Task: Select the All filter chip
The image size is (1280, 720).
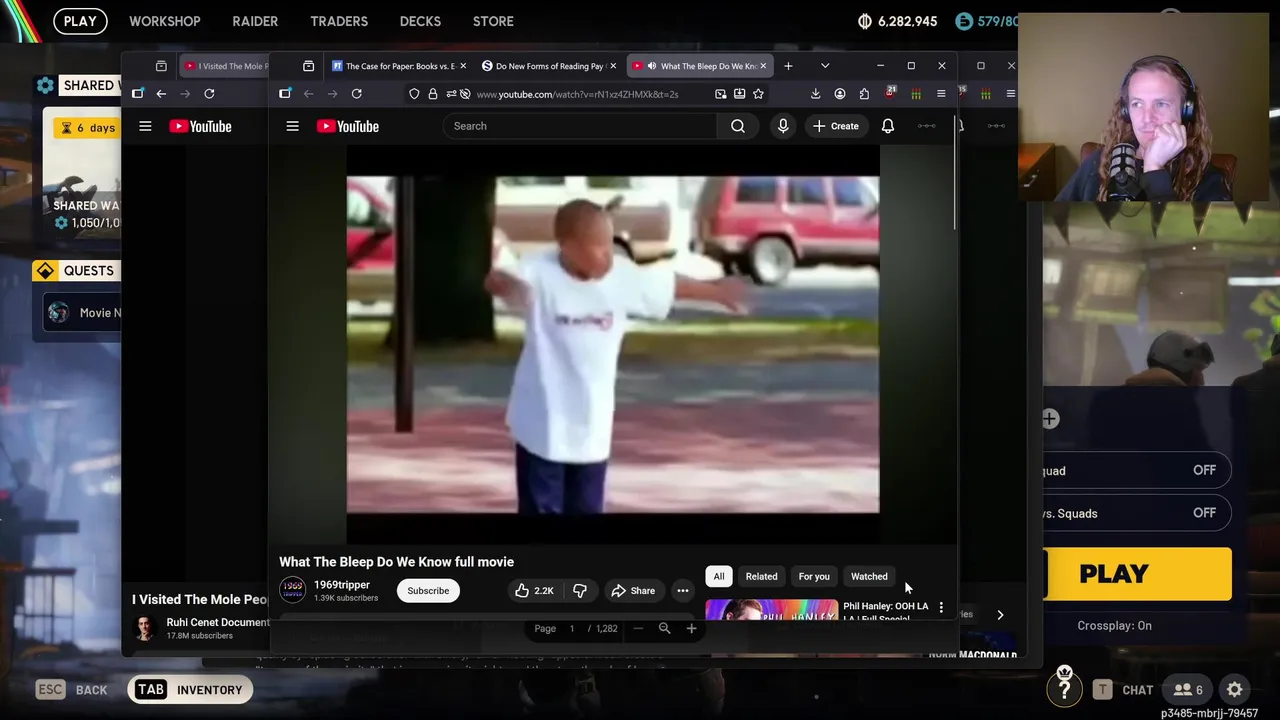Action: [719, 576]
